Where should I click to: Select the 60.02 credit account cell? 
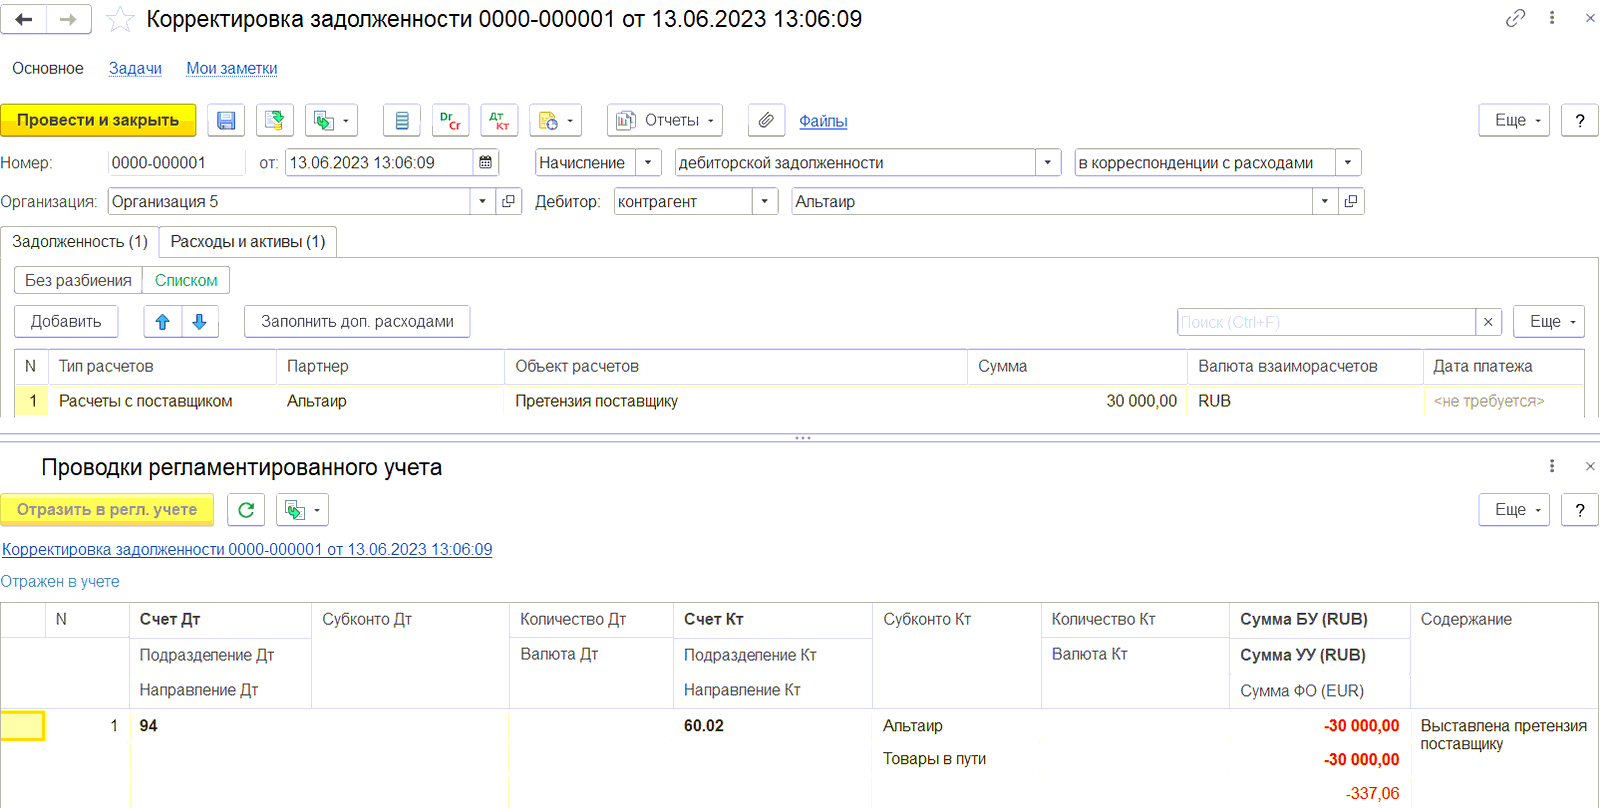coord(773,726)
